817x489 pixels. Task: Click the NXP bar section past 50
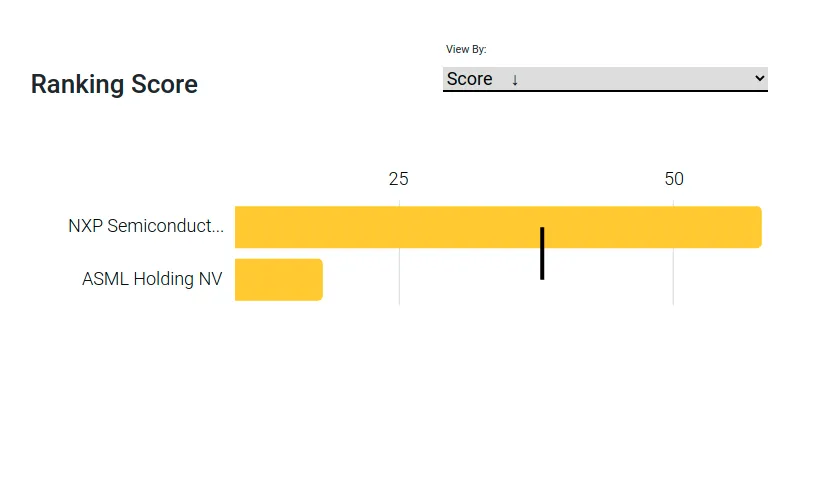(x=717, y=227)
